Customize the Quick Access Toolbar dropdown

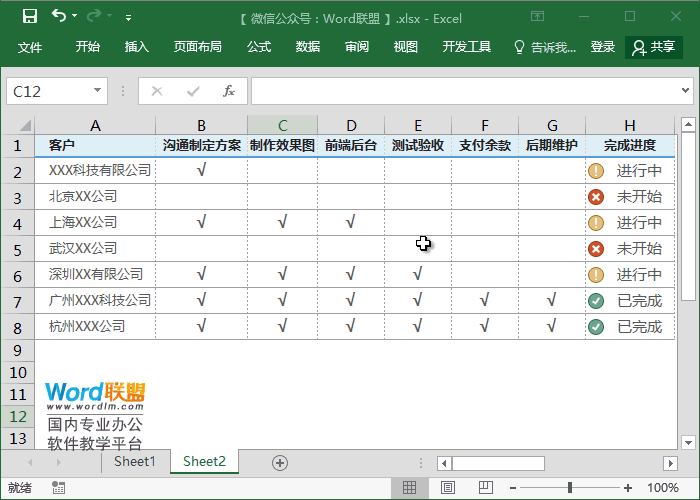(129, 18)
